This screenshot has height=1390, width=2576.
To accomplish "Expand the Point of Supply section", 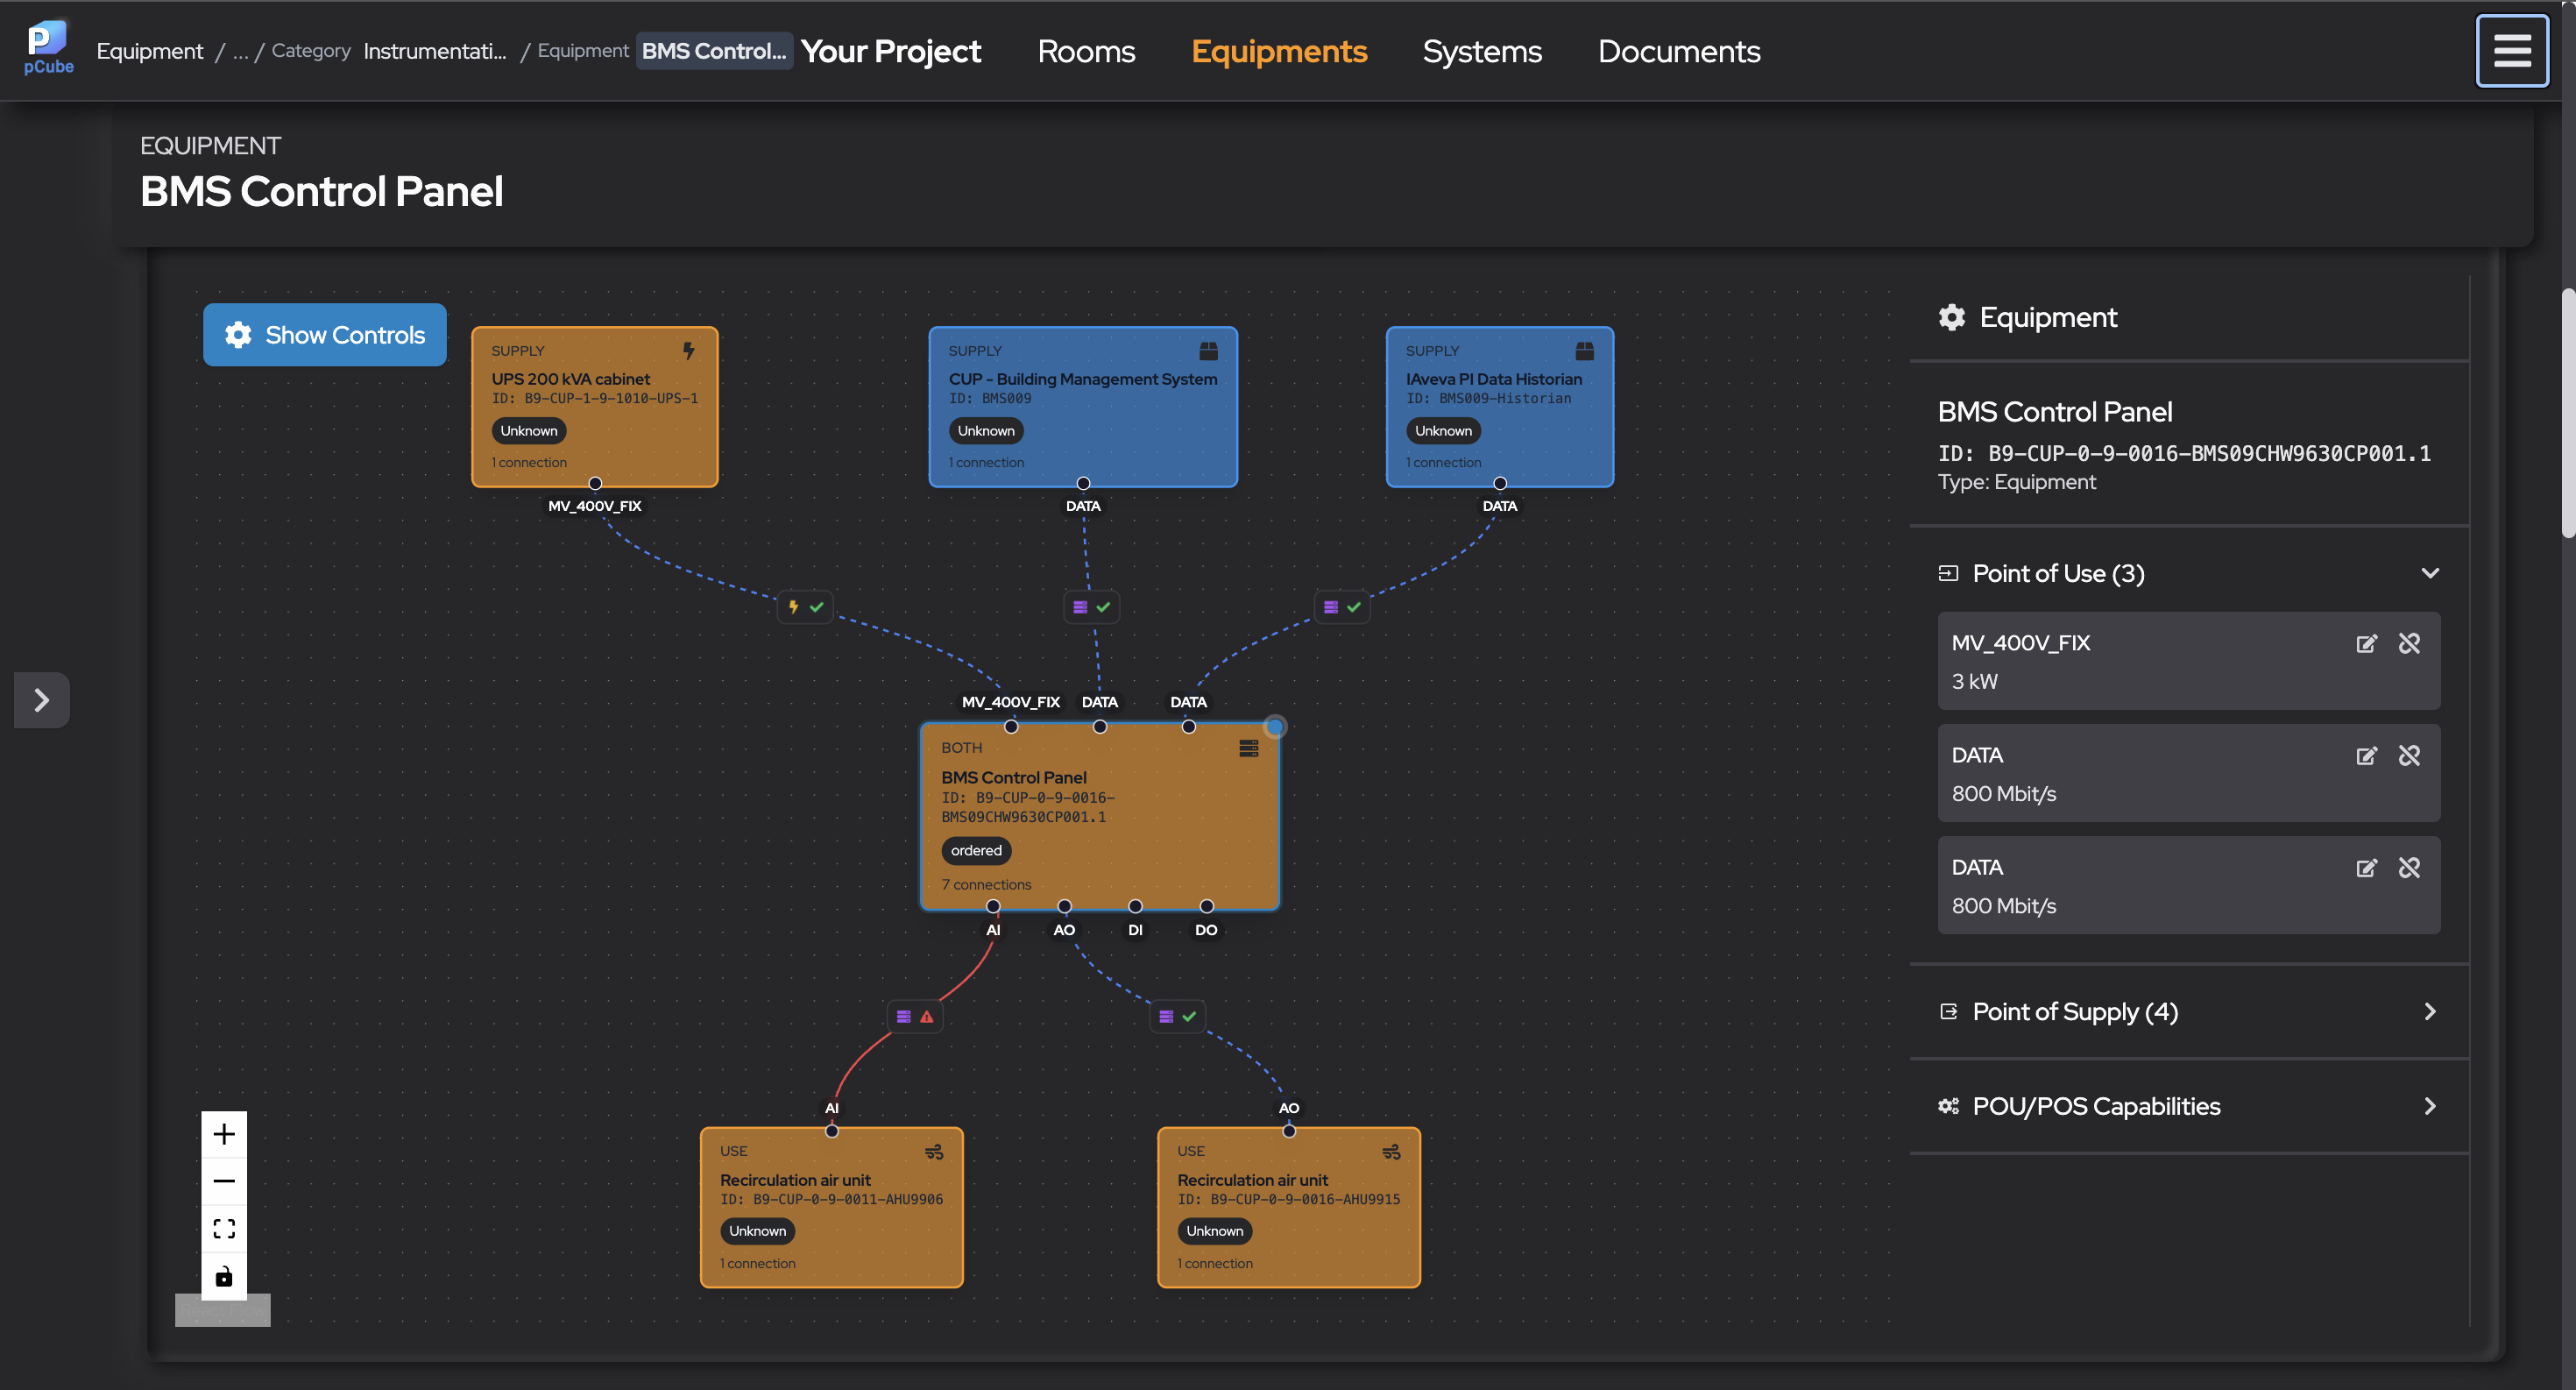I will (x=2430, y=1011).
